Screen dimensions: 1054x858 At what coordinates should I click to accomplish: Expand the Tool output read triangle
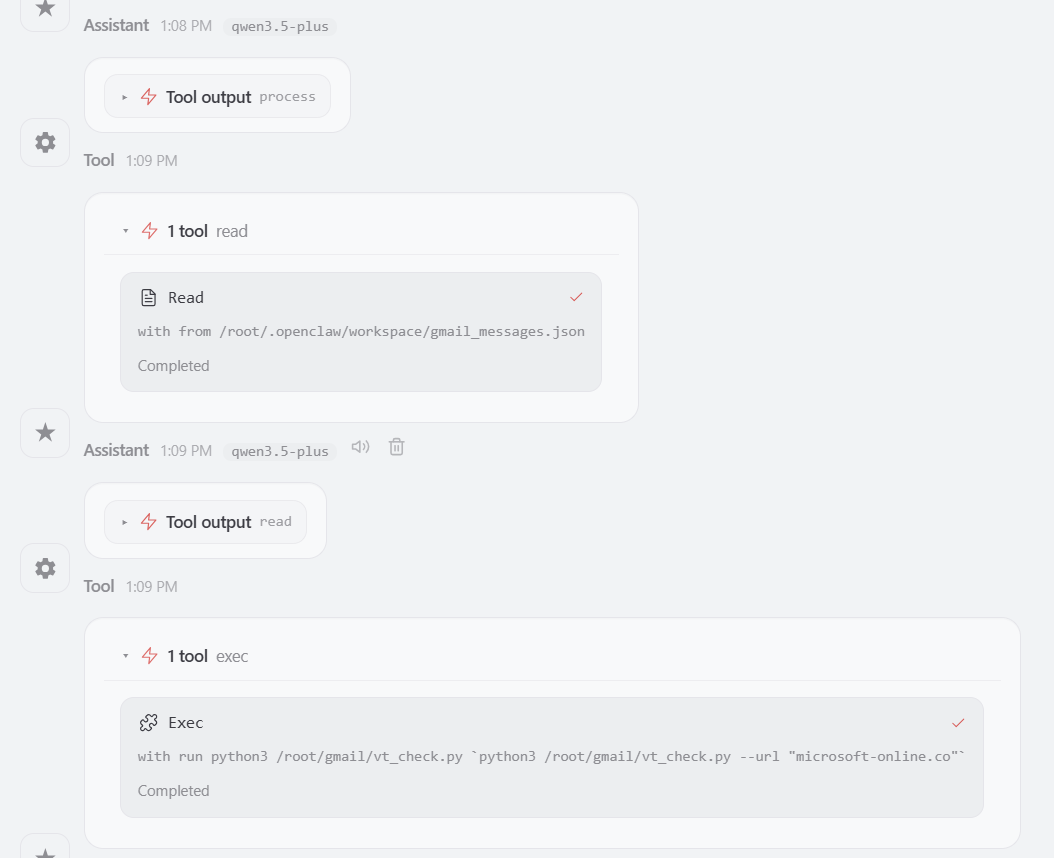pyautogui.click(x=125, y=522)
